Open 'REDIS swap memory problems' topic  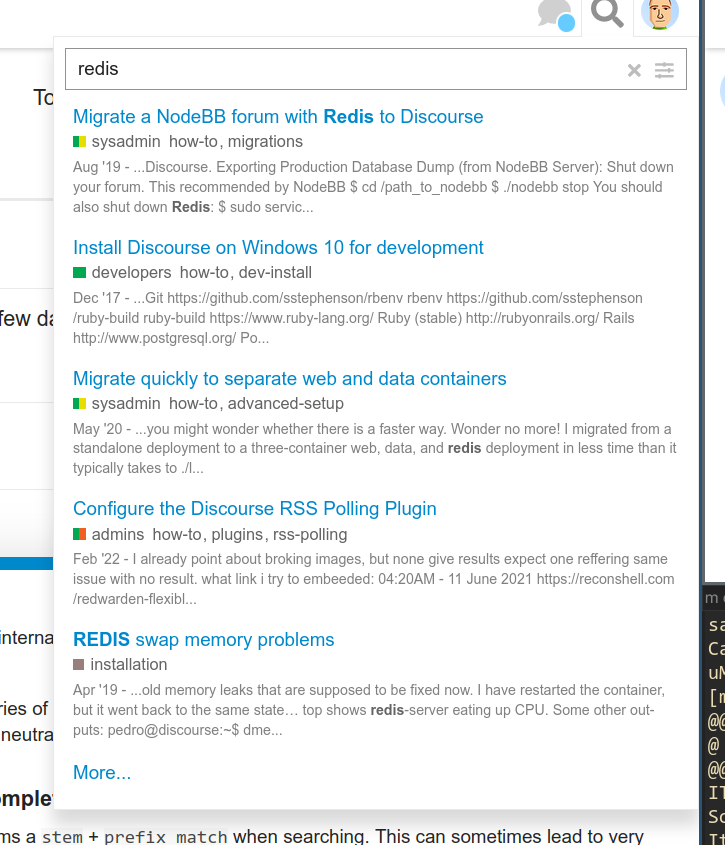click(x=204, y=640)
